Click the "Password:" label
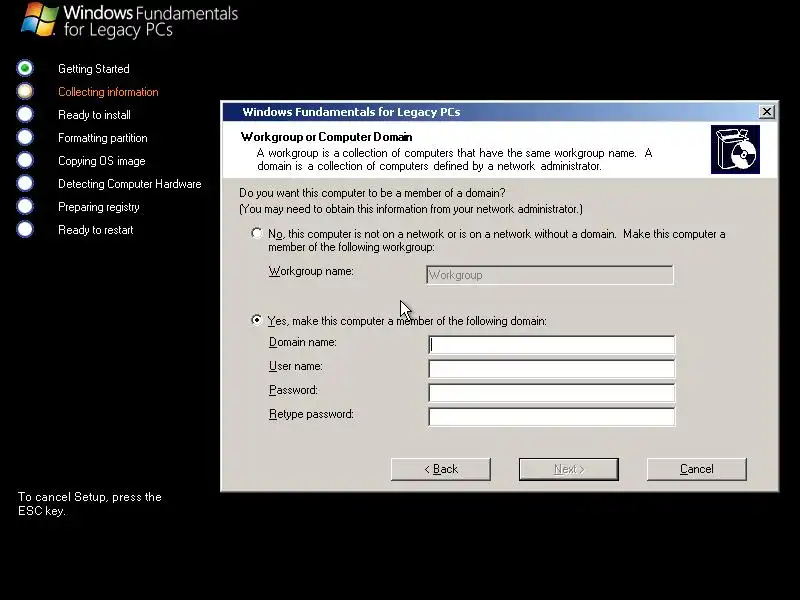 click(x=293, y=390)
